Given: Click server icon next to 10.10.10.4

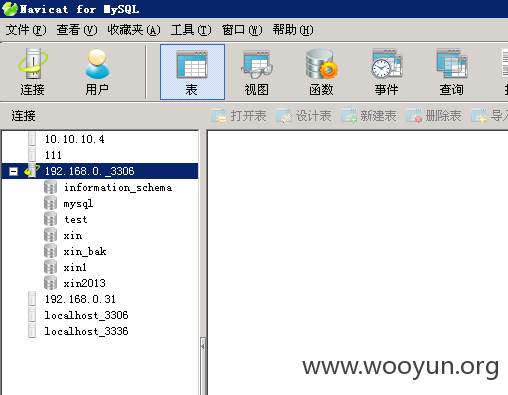Looking at the screenshot, I should (32, 139).
